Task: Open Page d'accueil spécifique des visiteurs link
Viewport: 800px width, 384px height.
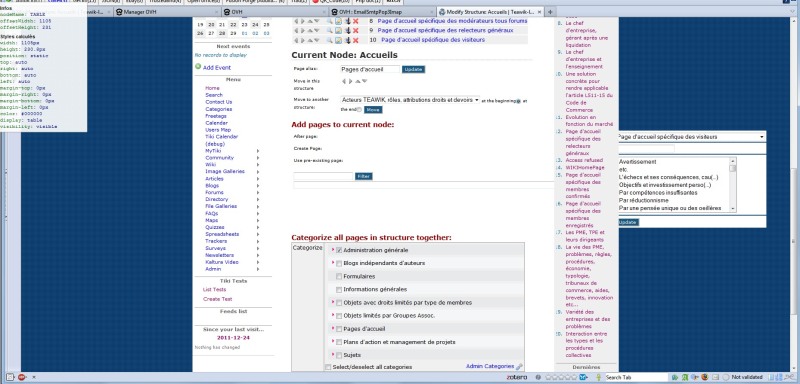Action: click(433, 40)
